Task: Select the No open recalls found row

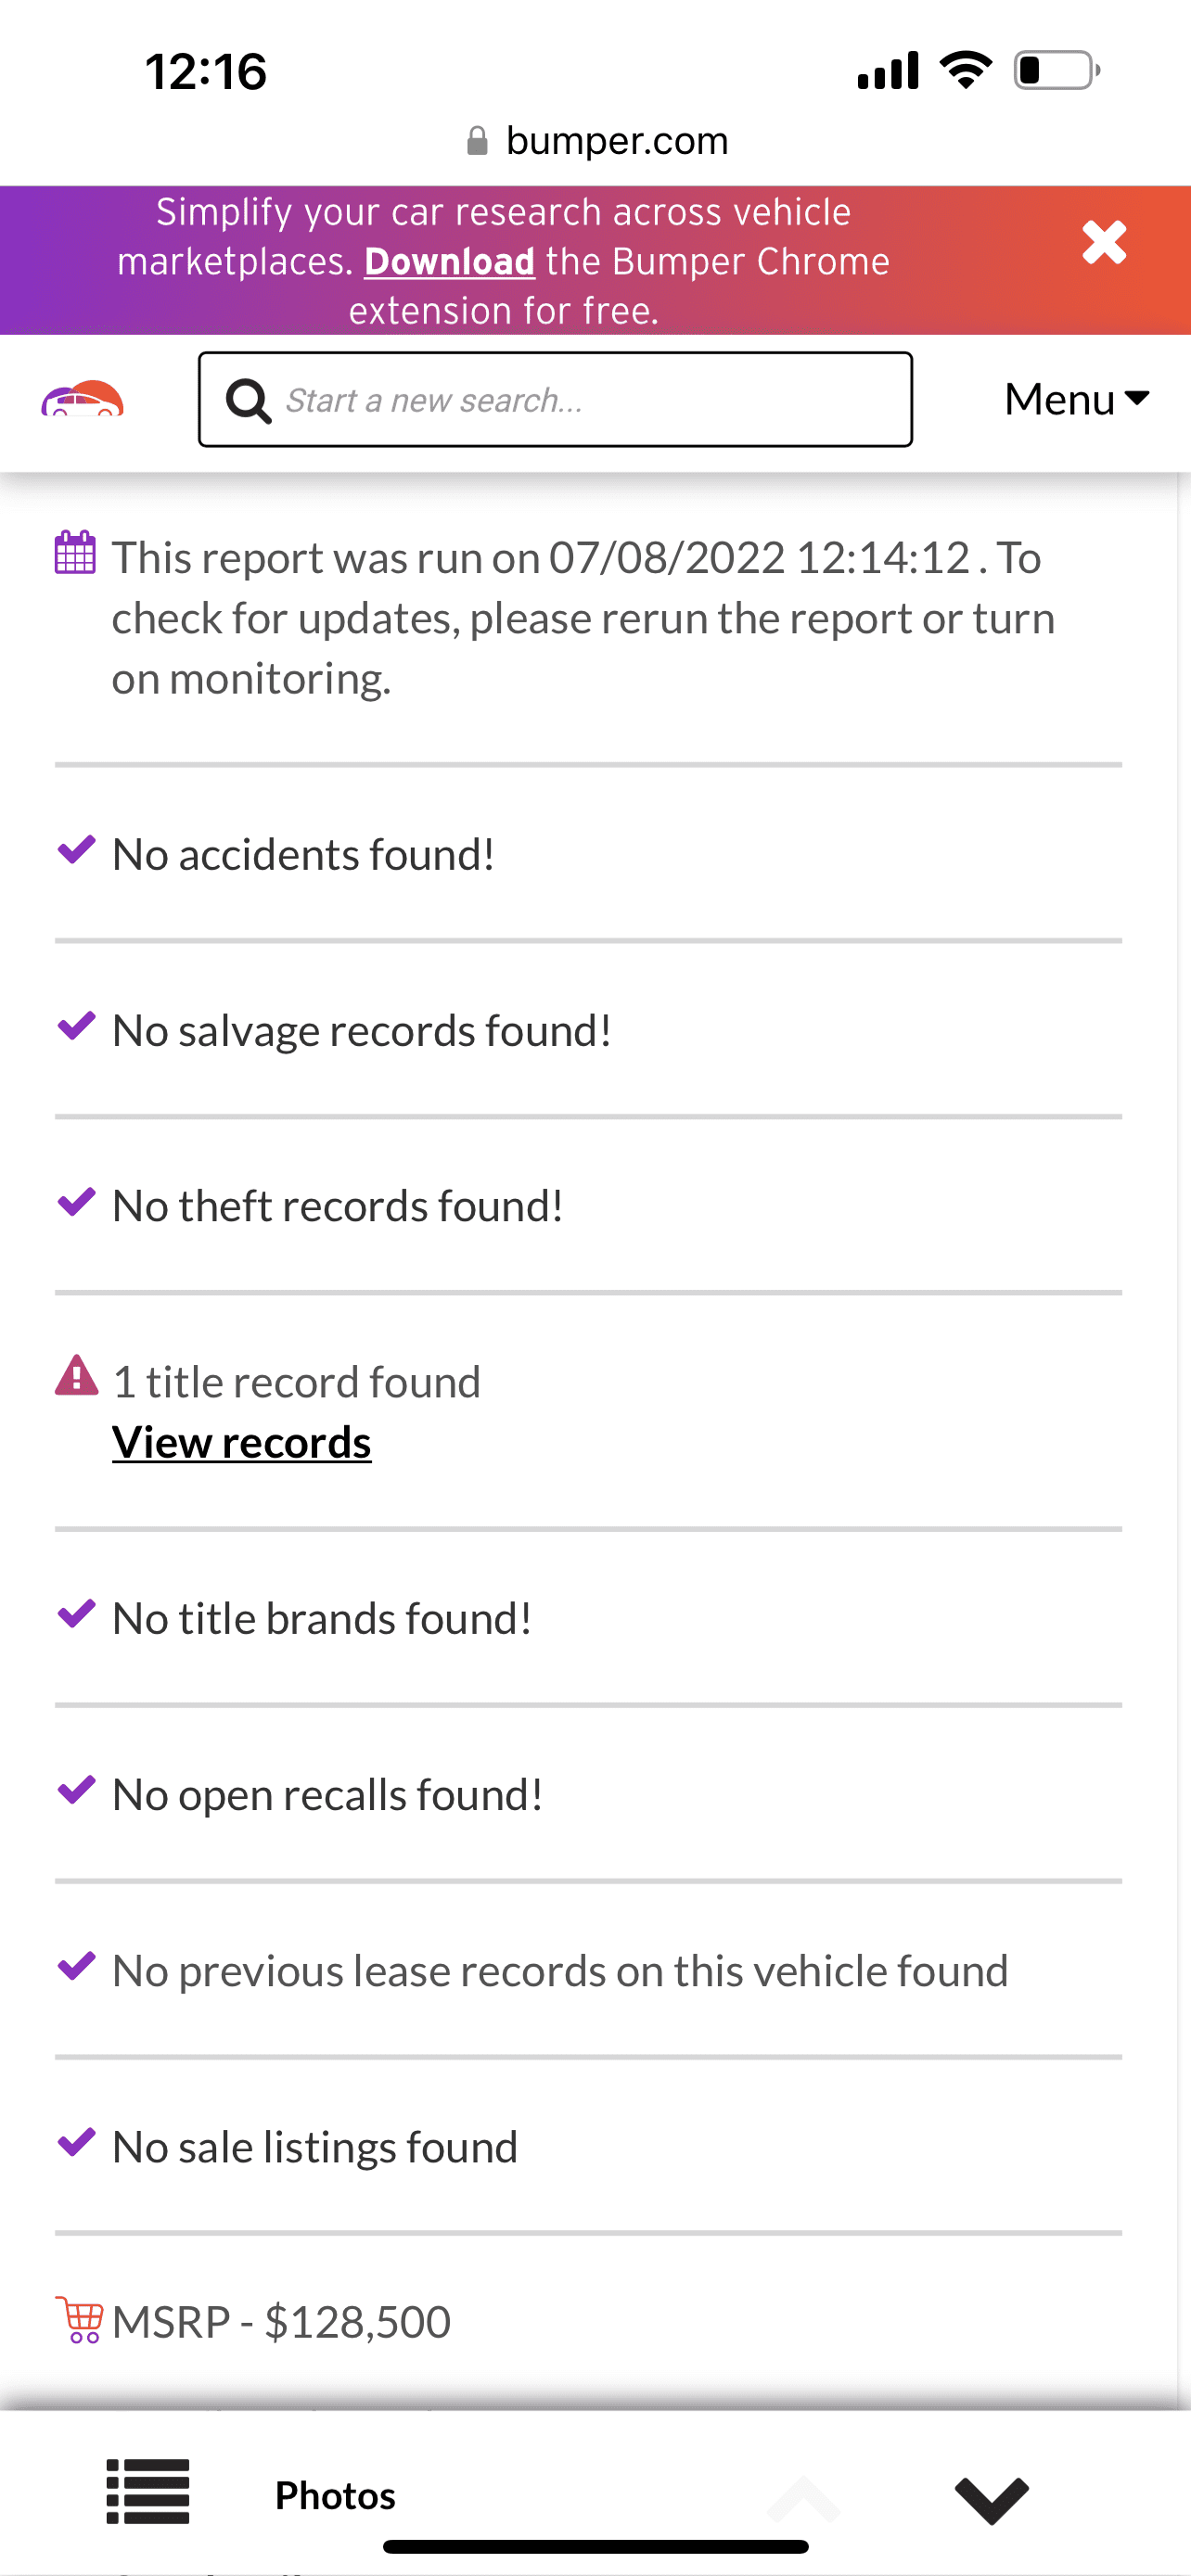Action: (588, 1794)
